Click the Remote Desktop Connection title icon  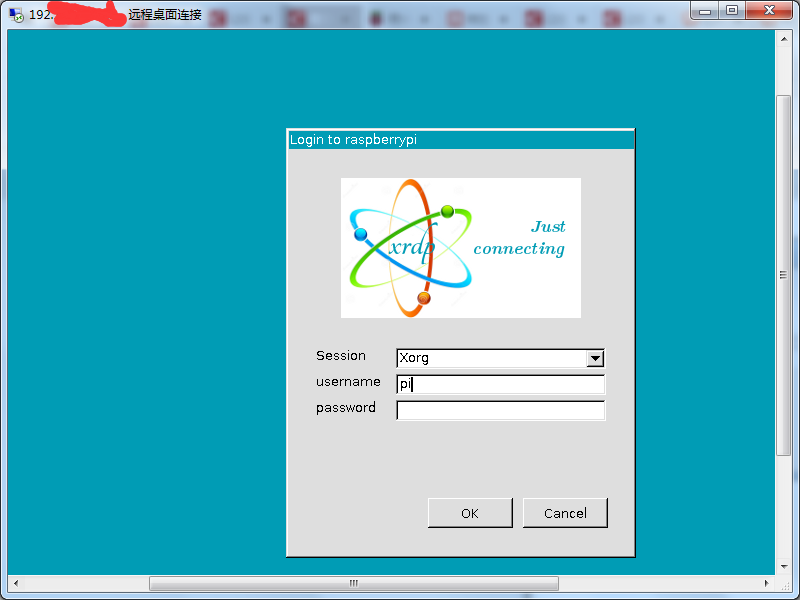click(x=16, y=15)
